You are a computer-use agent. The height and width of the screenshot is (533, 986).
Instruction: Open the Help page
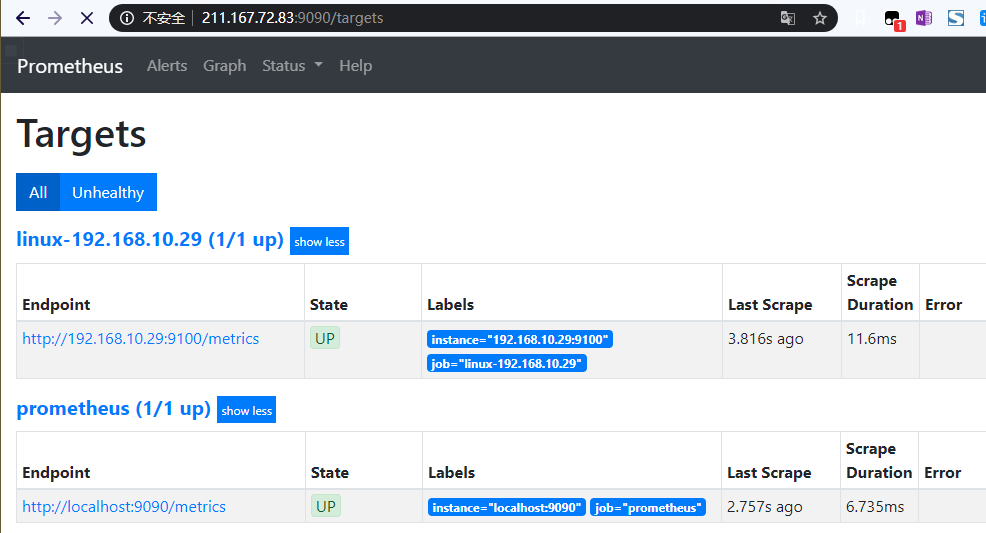[355, 65]
